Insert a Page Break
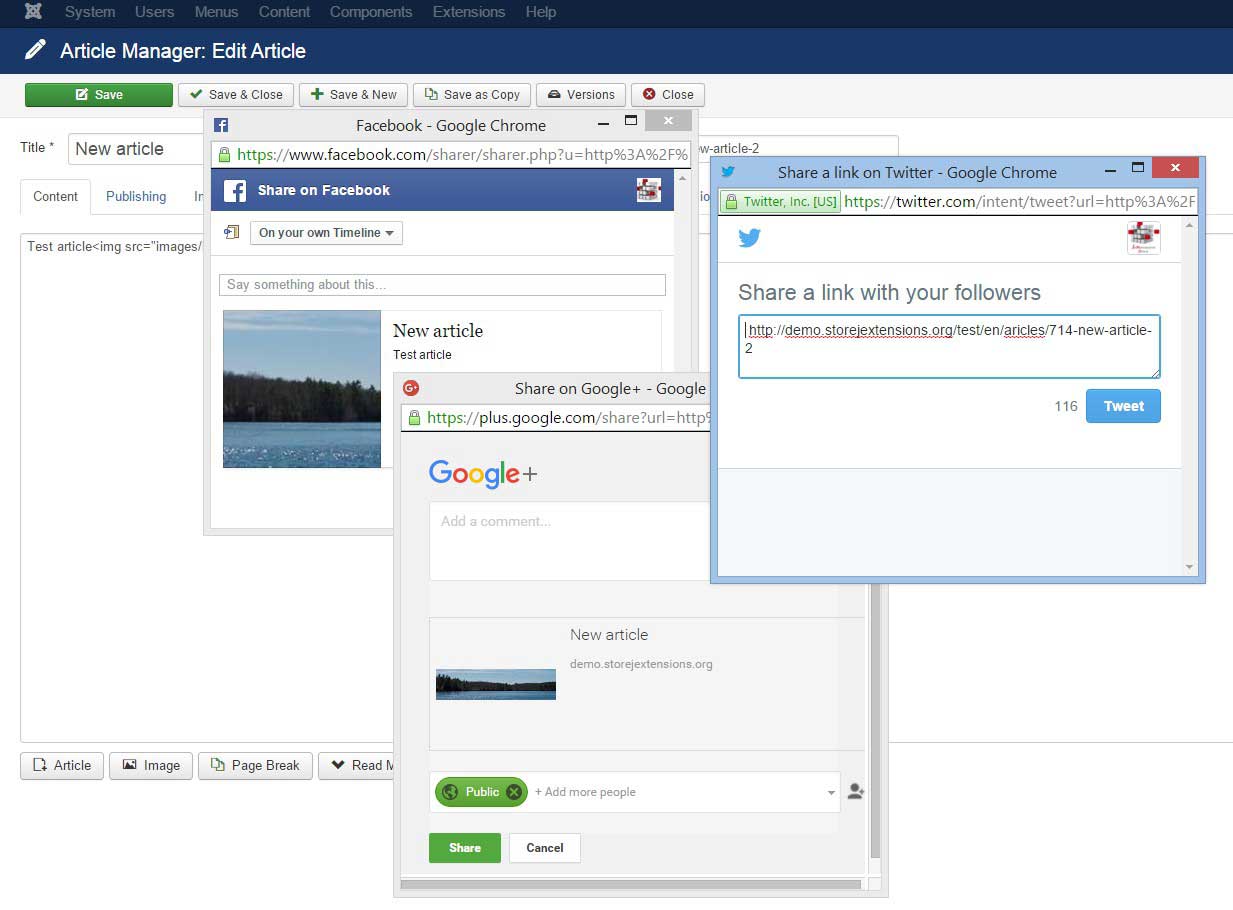1233x910 pixels. (255, 765)
